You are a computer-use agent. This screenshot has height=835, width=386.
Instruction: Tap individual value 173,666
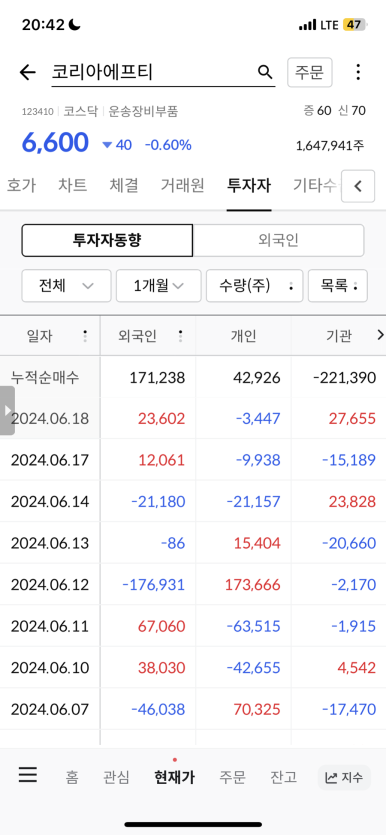point(252,585)
